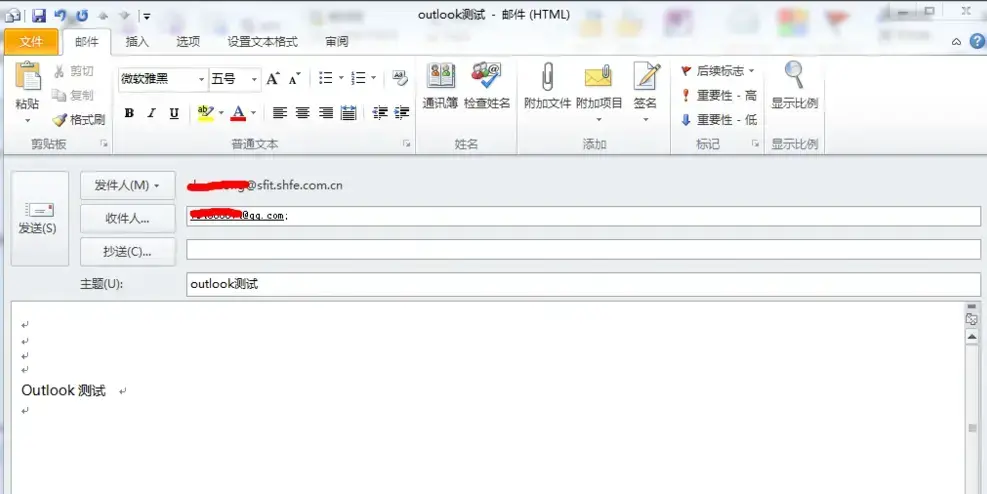Screen dimensions: 987x494
Task: Click in the 收件人 address field
Action: (584, 216)
